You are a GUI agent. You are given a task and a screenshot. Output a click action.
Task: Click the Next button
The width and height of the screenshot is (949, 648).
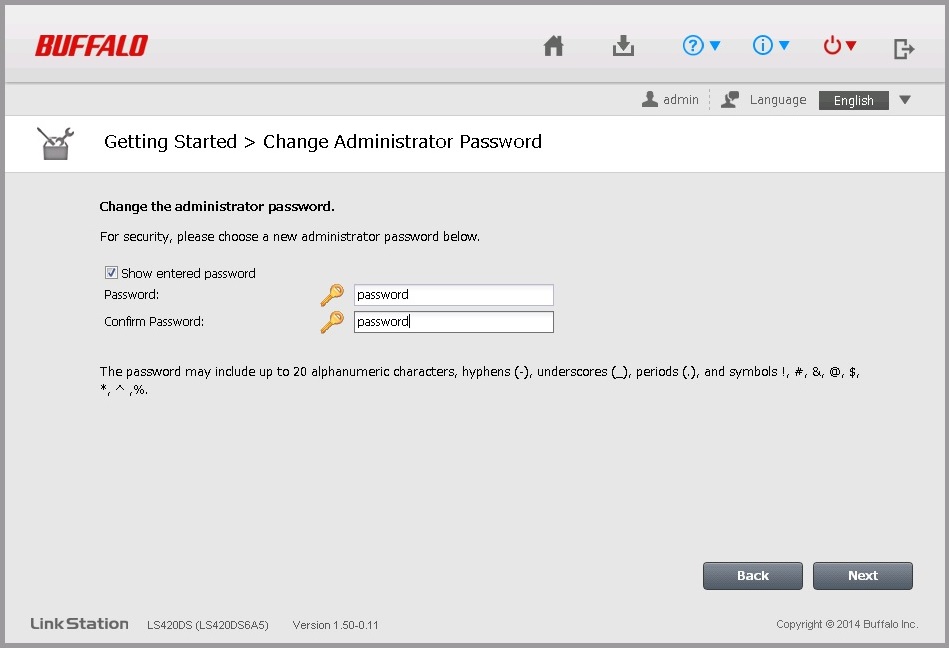[x=862, y=576]
